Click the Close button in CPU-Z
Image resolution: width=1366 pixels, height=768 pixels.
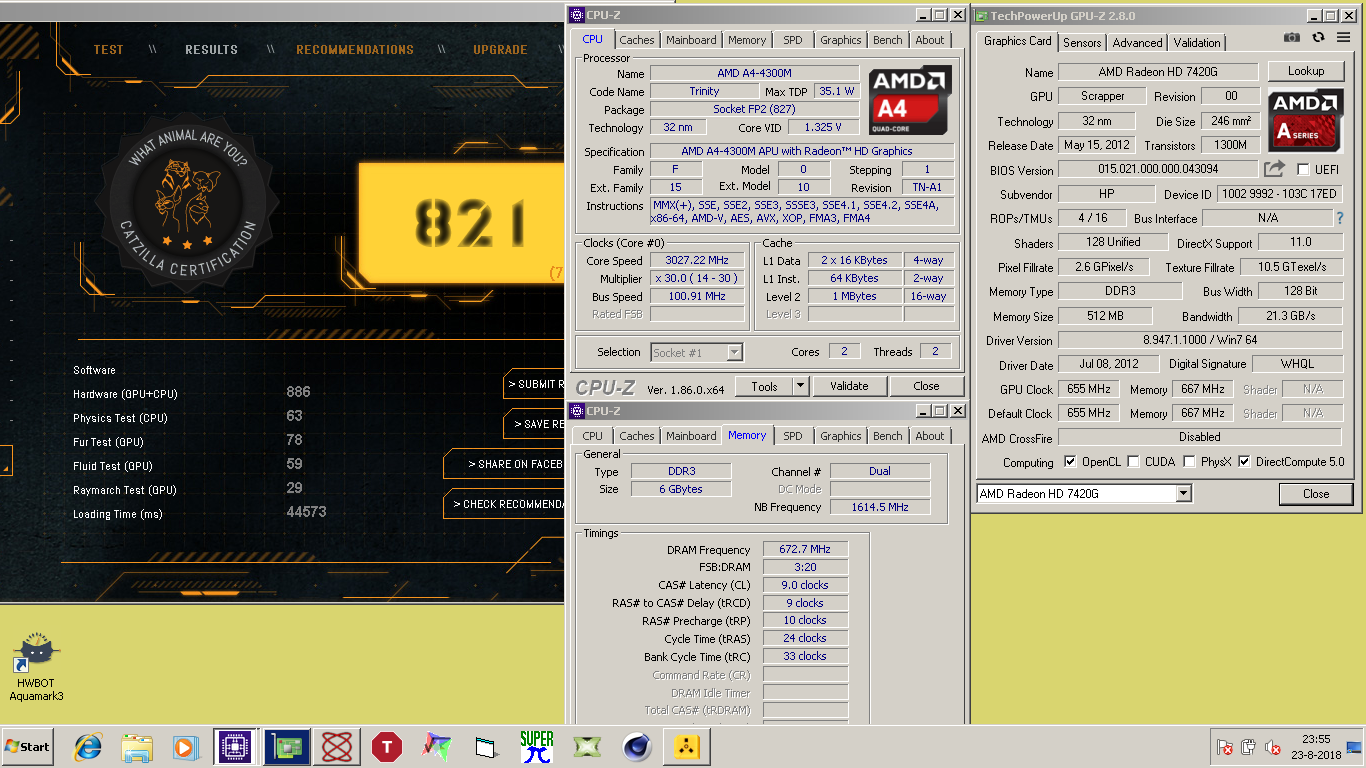point(926,386)
